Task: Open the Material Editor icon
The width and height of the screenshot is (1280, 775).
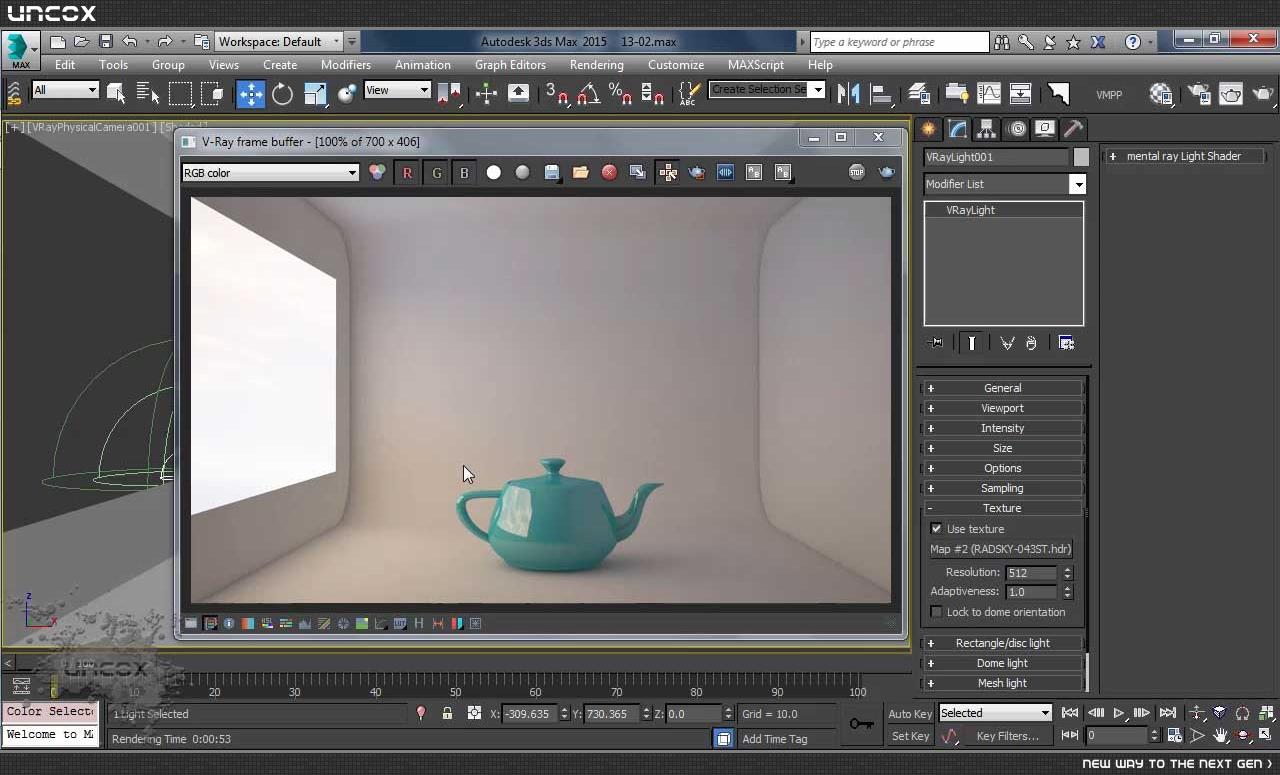Action: [1161, 94]
